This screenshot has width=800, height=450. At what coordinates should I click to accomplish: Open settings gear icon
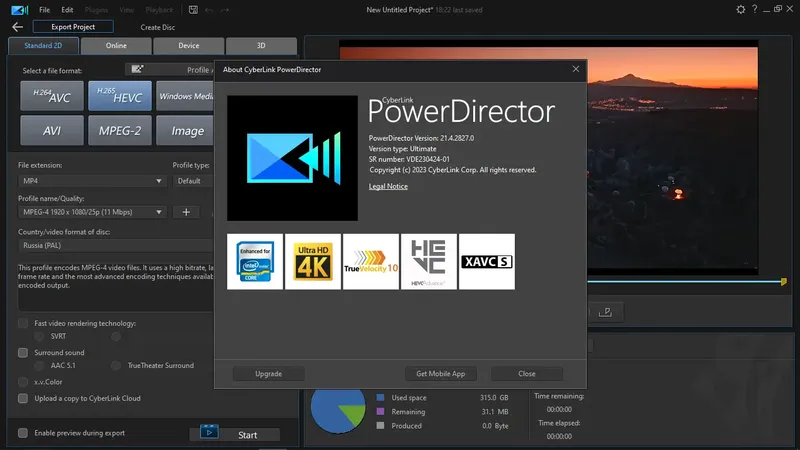pos(740,9)
